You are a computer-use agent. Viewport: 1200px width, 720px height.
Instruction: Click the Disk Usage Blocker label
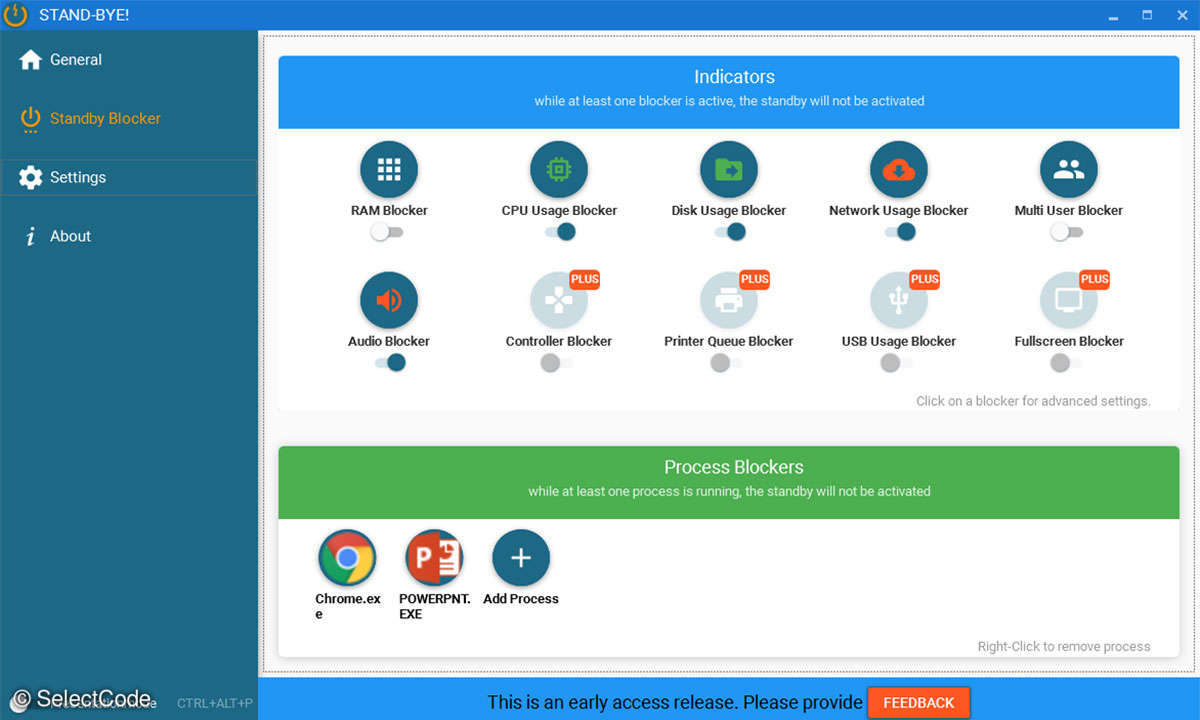[x=729, y=211]
